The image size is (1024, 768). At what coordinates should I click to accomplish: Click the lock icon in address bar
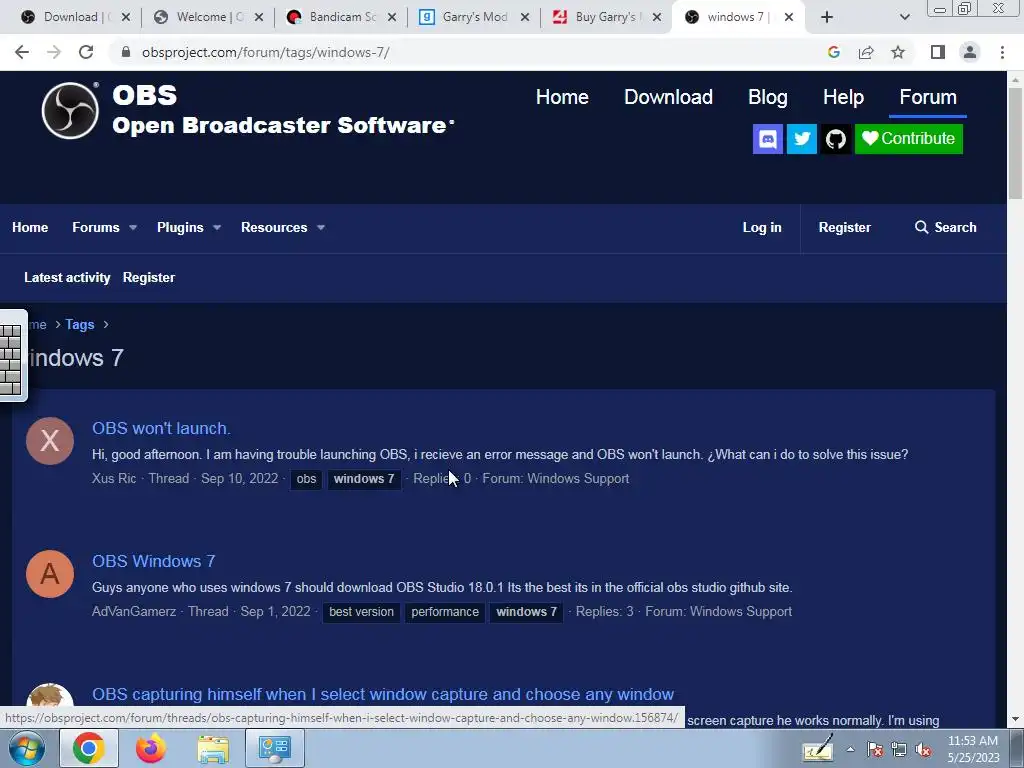tap(126, 52)
